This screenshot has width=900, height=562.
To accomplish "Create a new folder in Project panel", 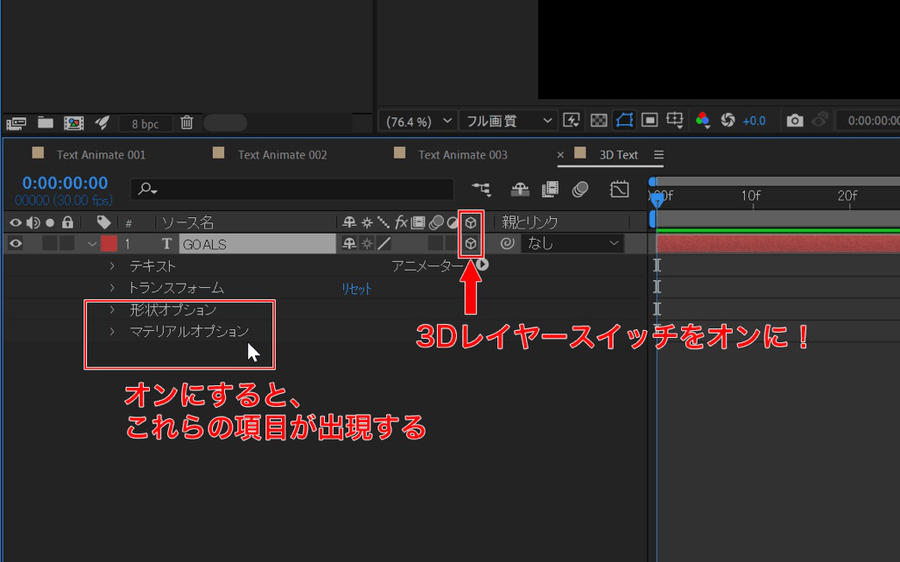I will coord(45,123).
